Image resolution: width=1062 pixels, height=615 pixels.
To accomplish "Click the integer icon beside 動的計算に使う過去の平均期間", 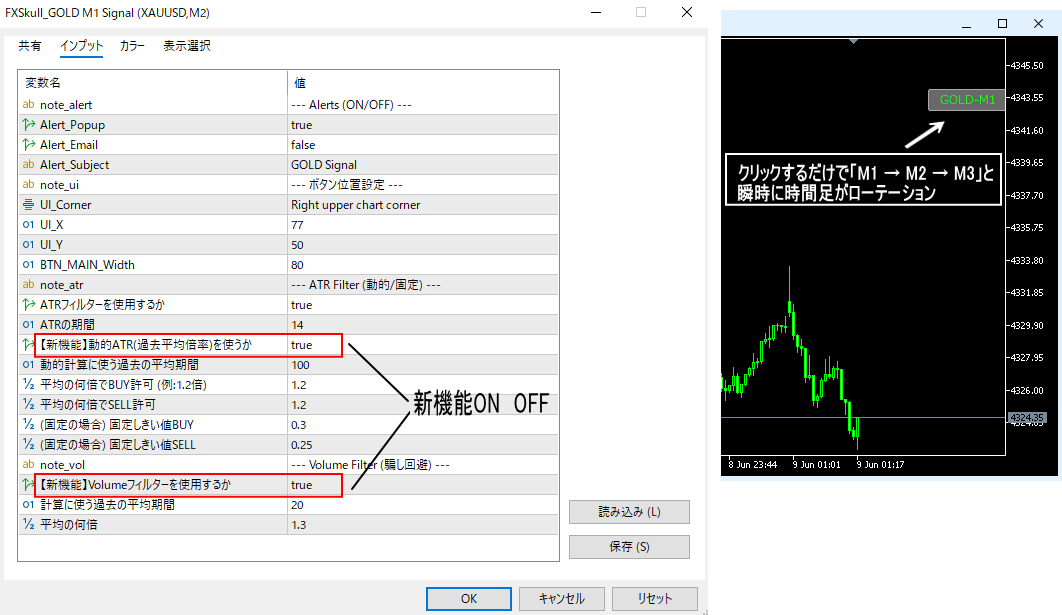I will click(28, 364).
